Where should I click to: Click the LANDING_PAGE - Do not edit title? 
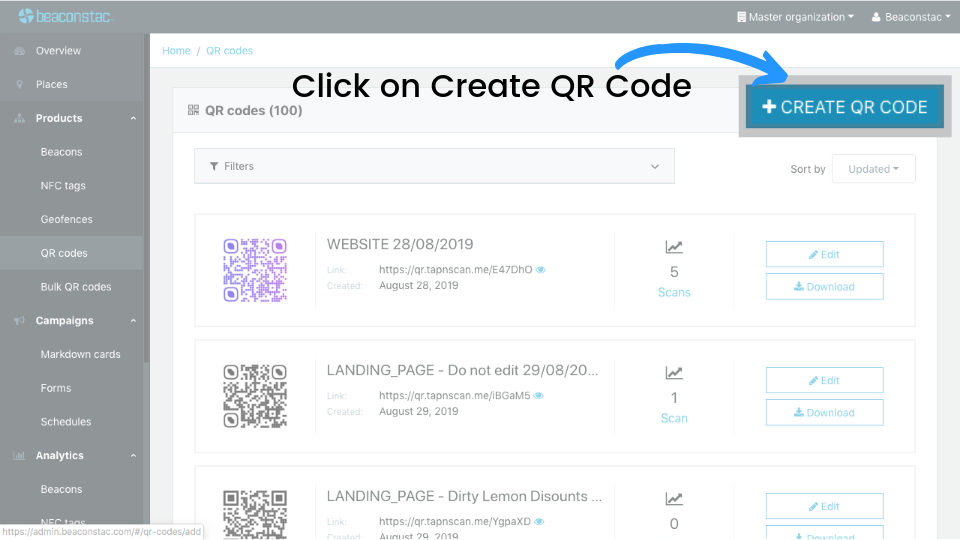462,370
